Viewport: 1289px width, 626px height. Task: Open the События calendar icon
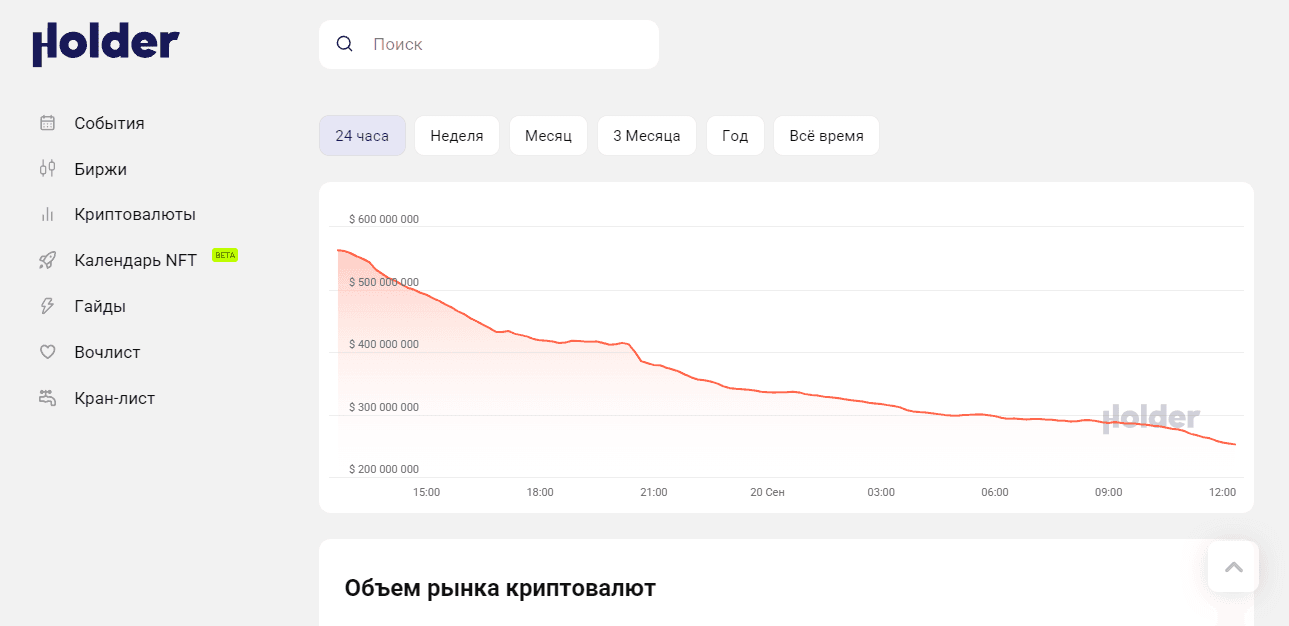(x=47, y=123)
